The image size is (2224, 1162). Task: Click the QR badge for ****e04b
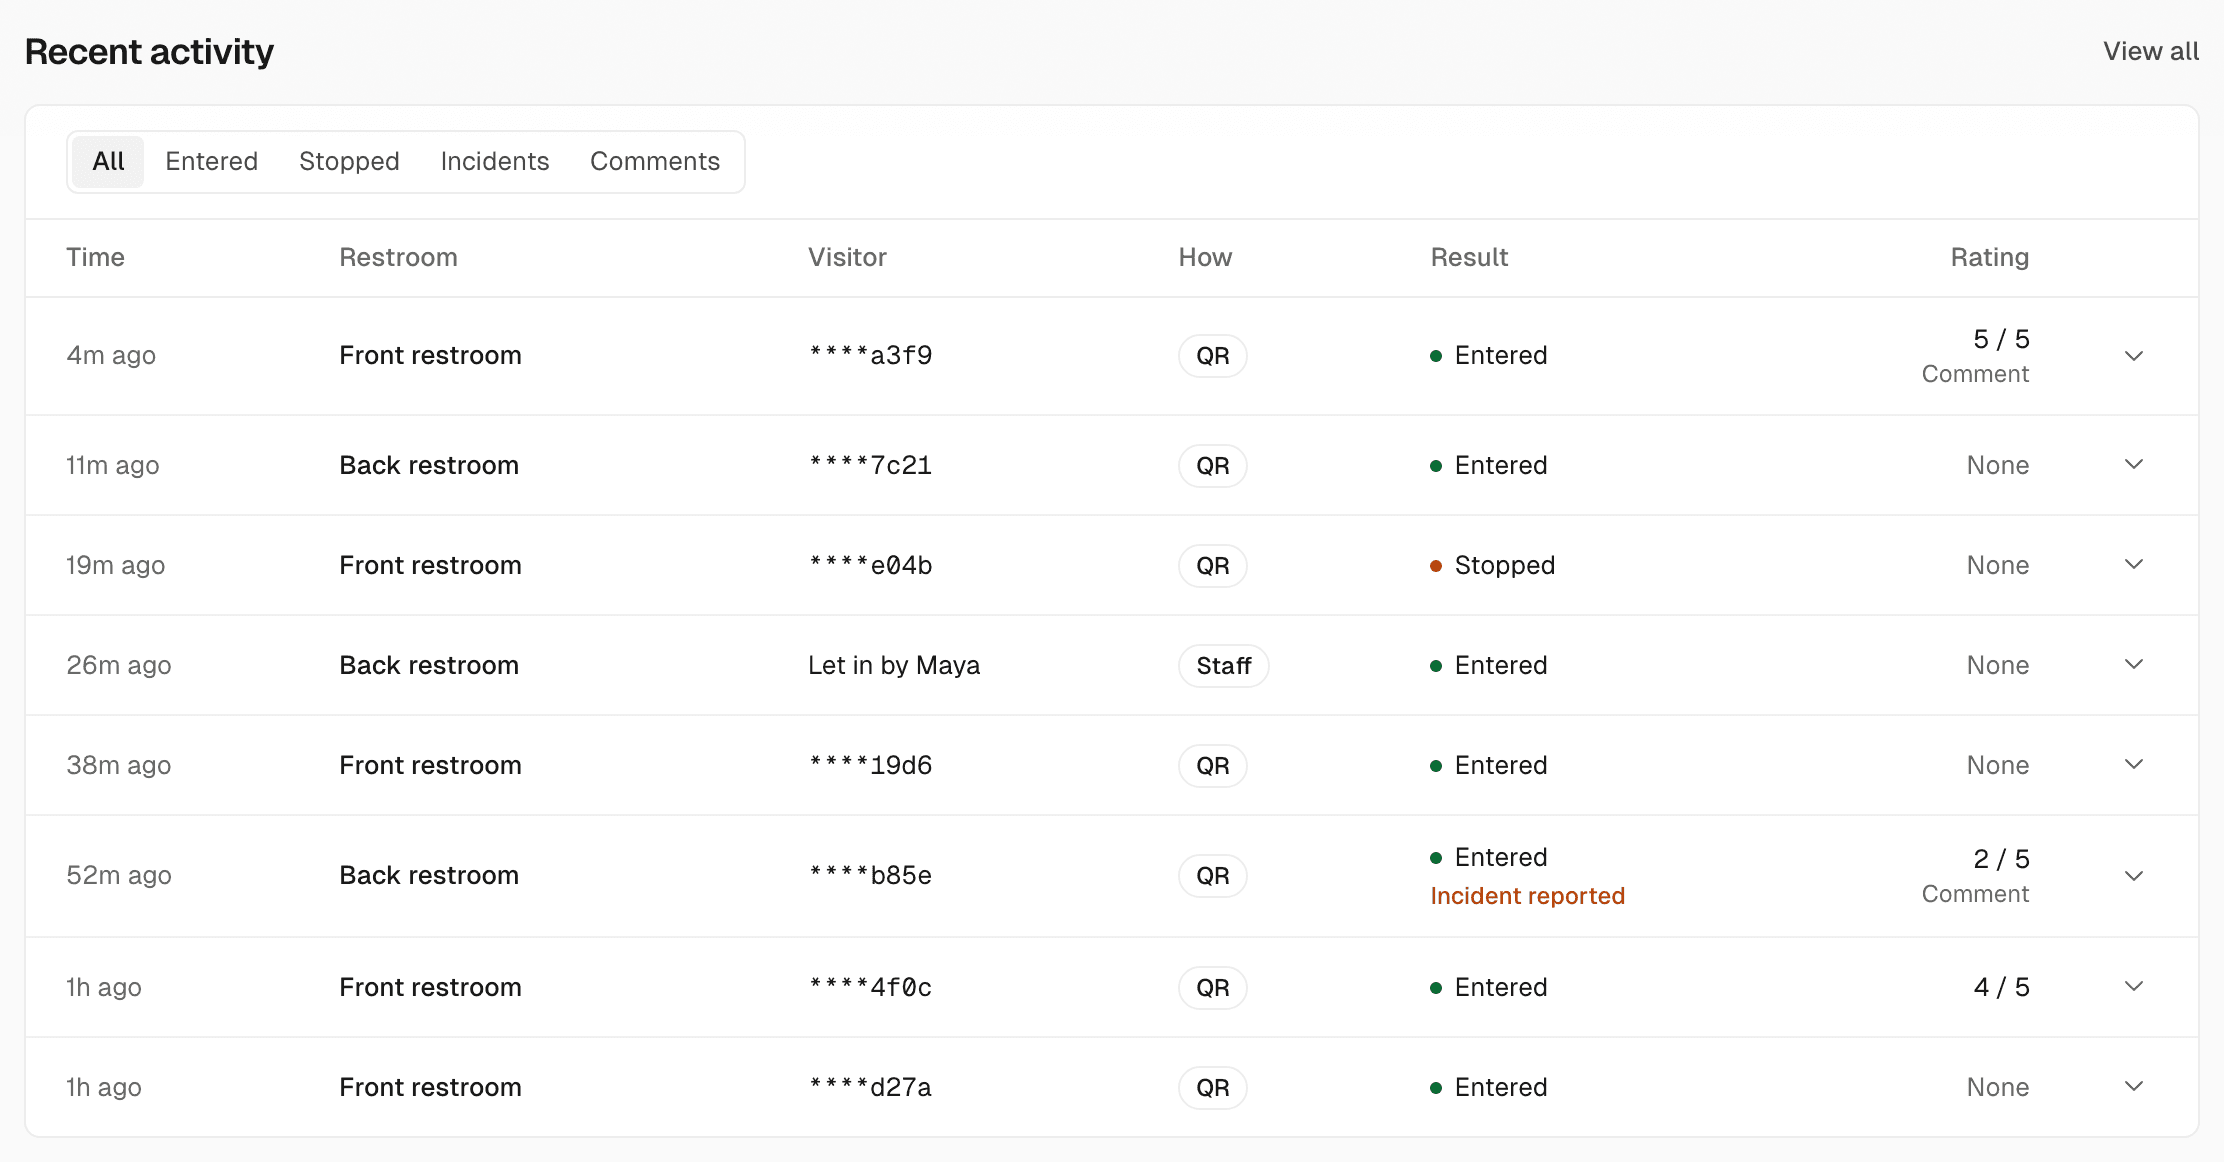[1212, 566]
